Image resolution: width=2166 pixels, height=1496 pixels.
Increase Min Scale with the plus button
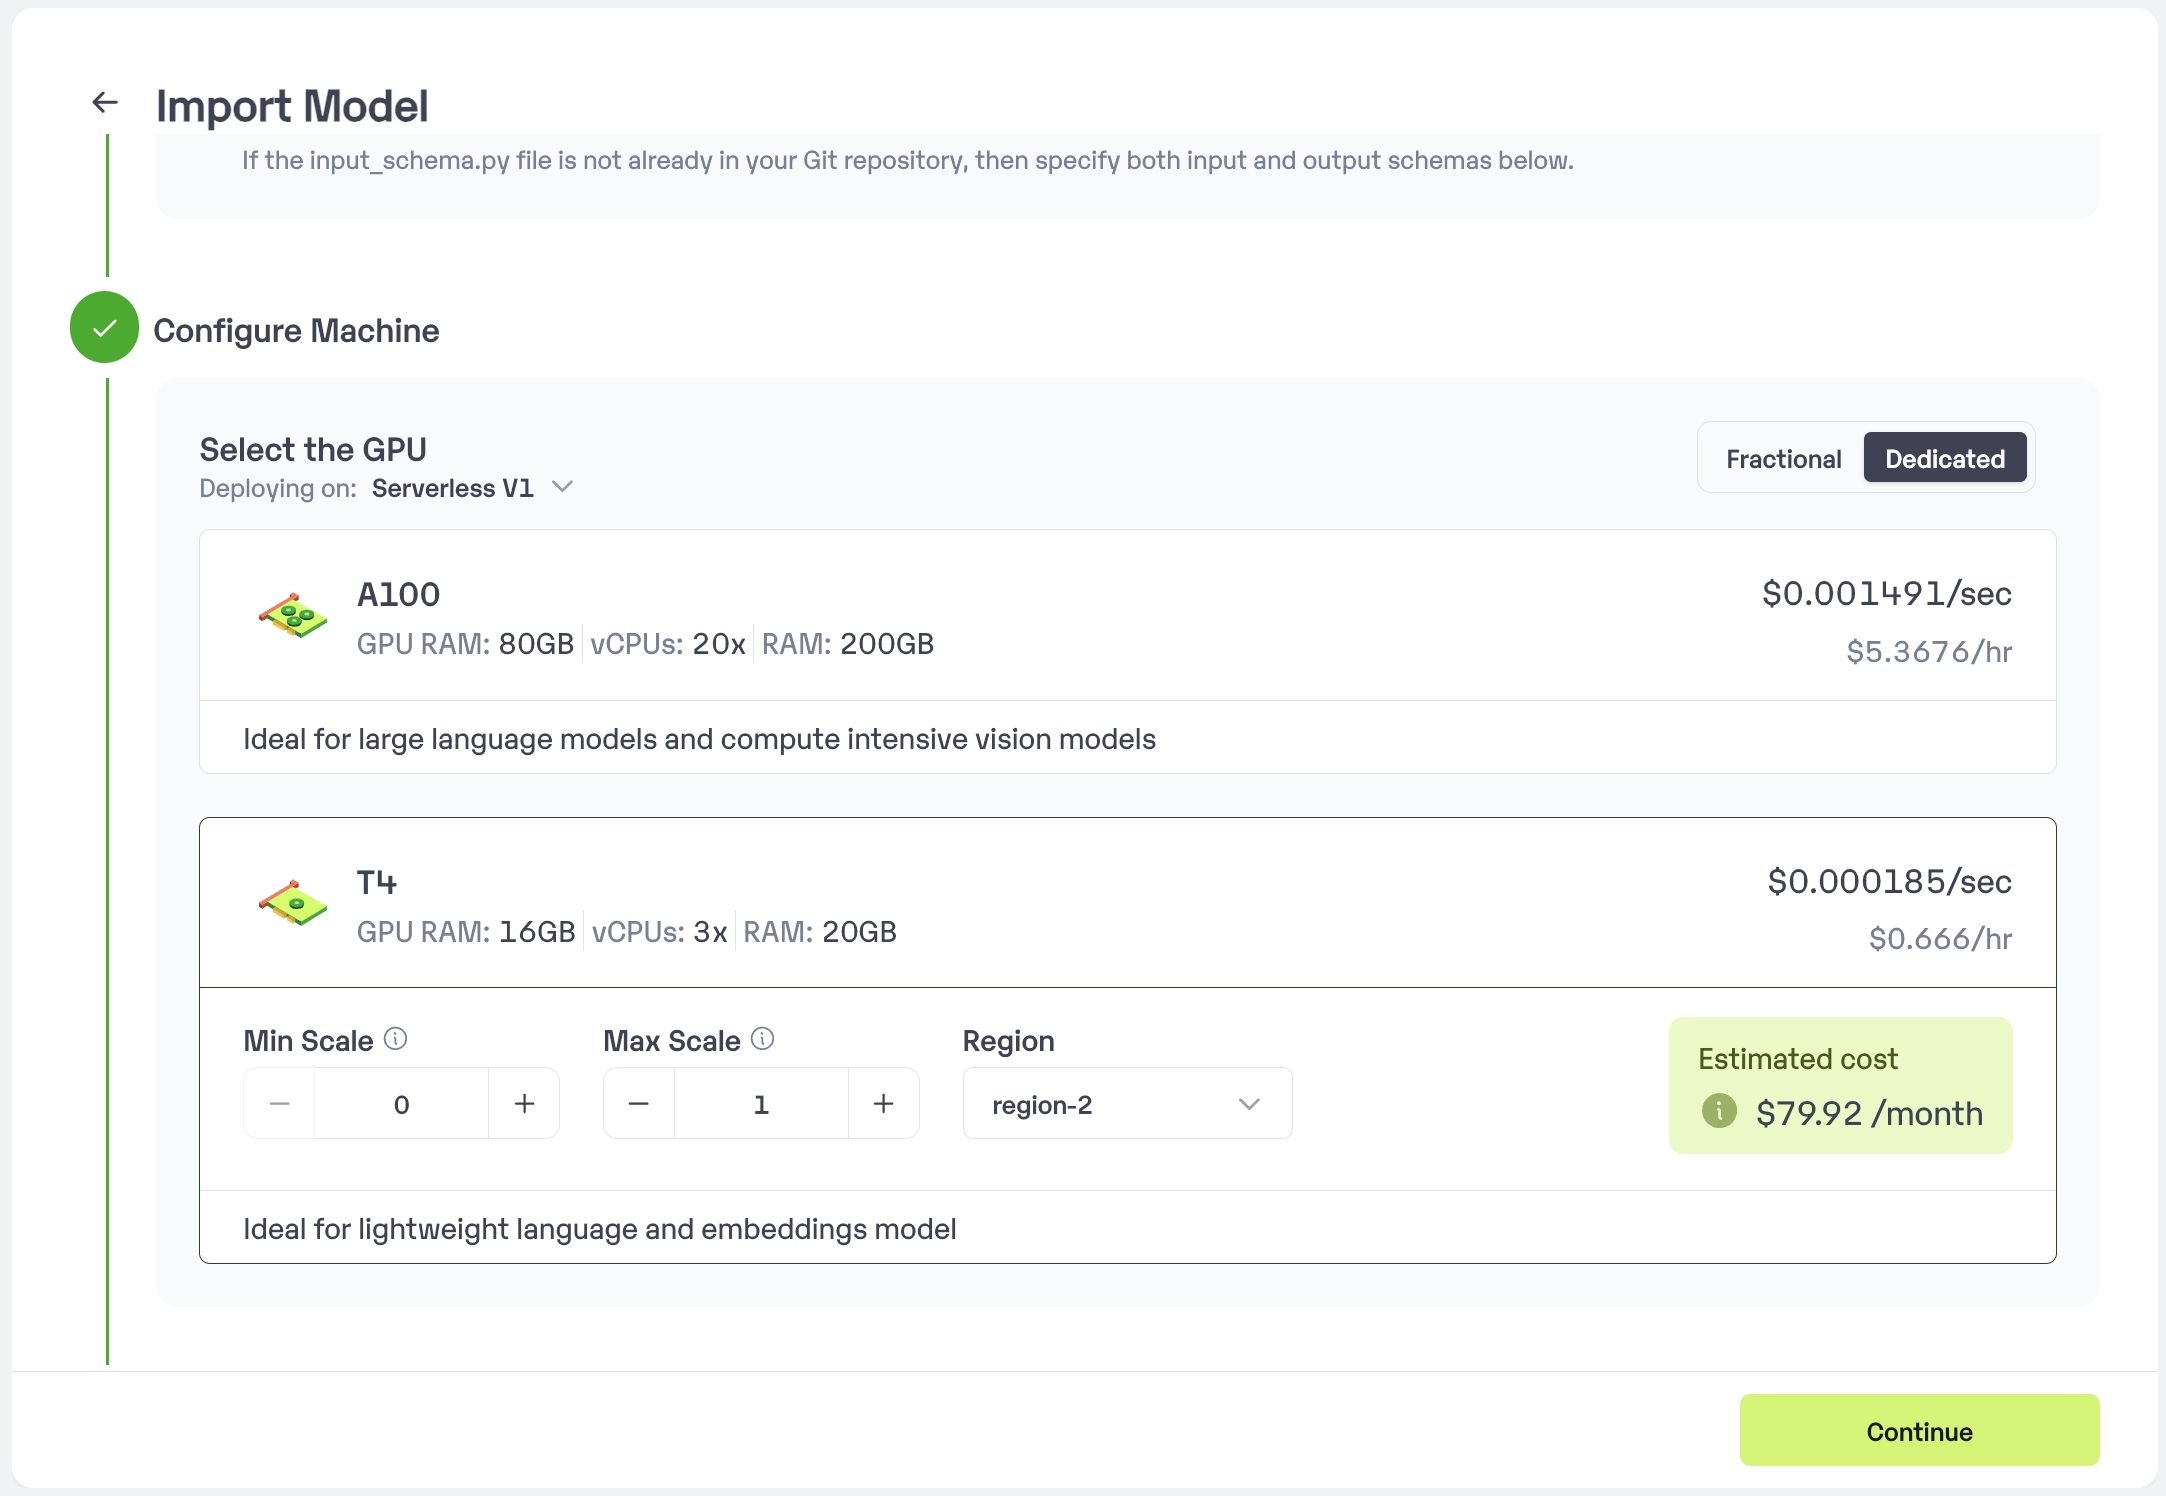pyautogui.click(x=524, y=1104)
